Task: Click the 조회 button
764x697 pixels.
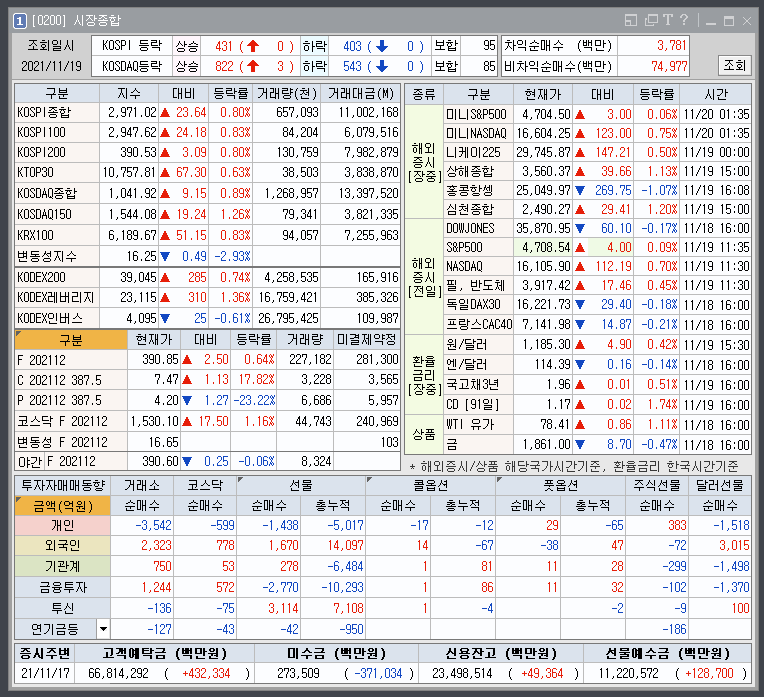Action: point(734,65)
